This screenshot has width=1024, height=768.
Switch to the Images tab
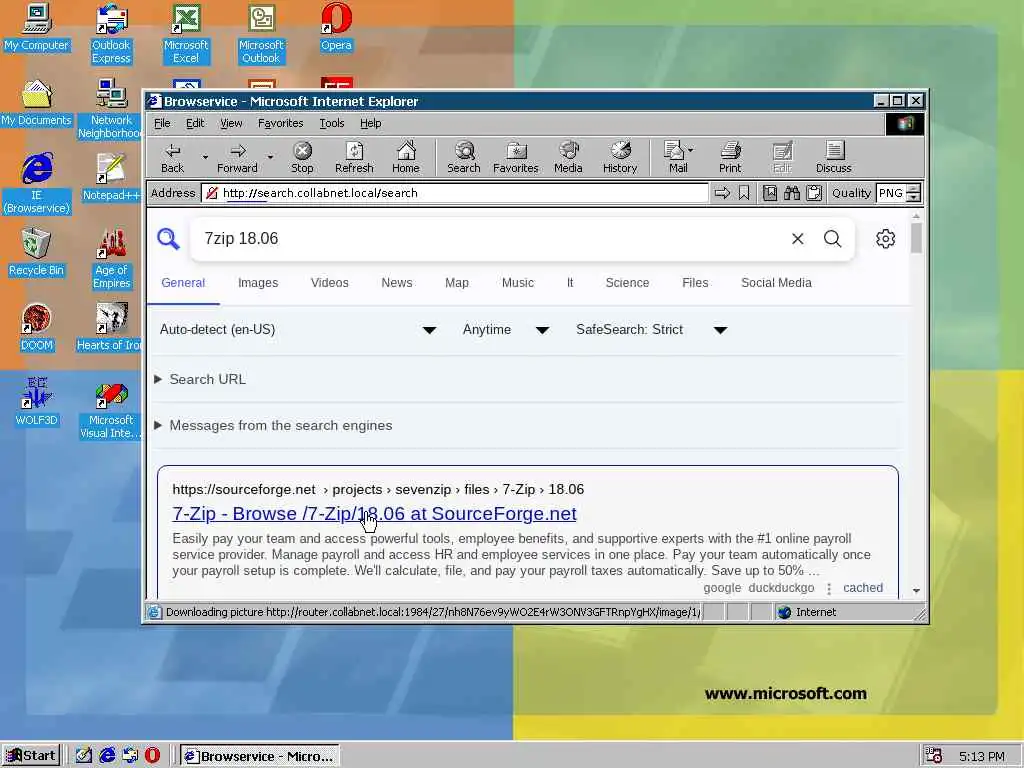pyautogui.click(x=258, y=283)
